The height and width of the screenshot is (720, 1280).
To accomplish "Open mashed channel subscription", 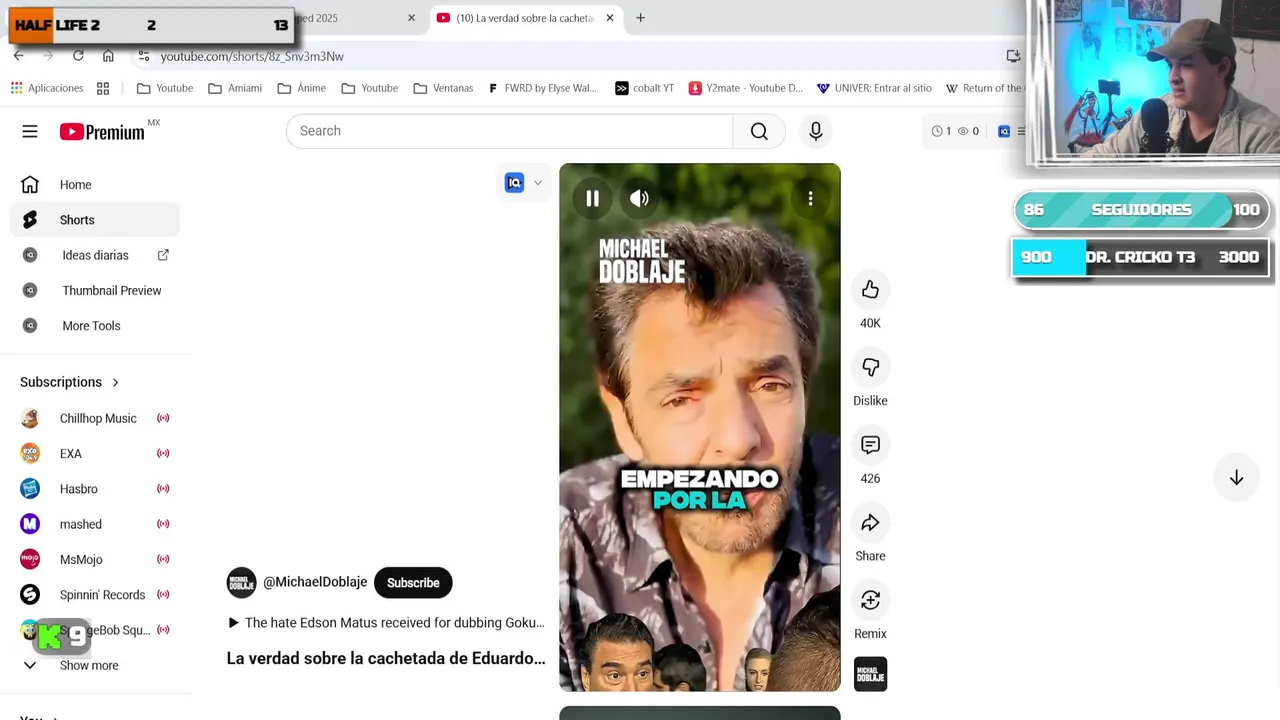I will (x=95, y=524).
